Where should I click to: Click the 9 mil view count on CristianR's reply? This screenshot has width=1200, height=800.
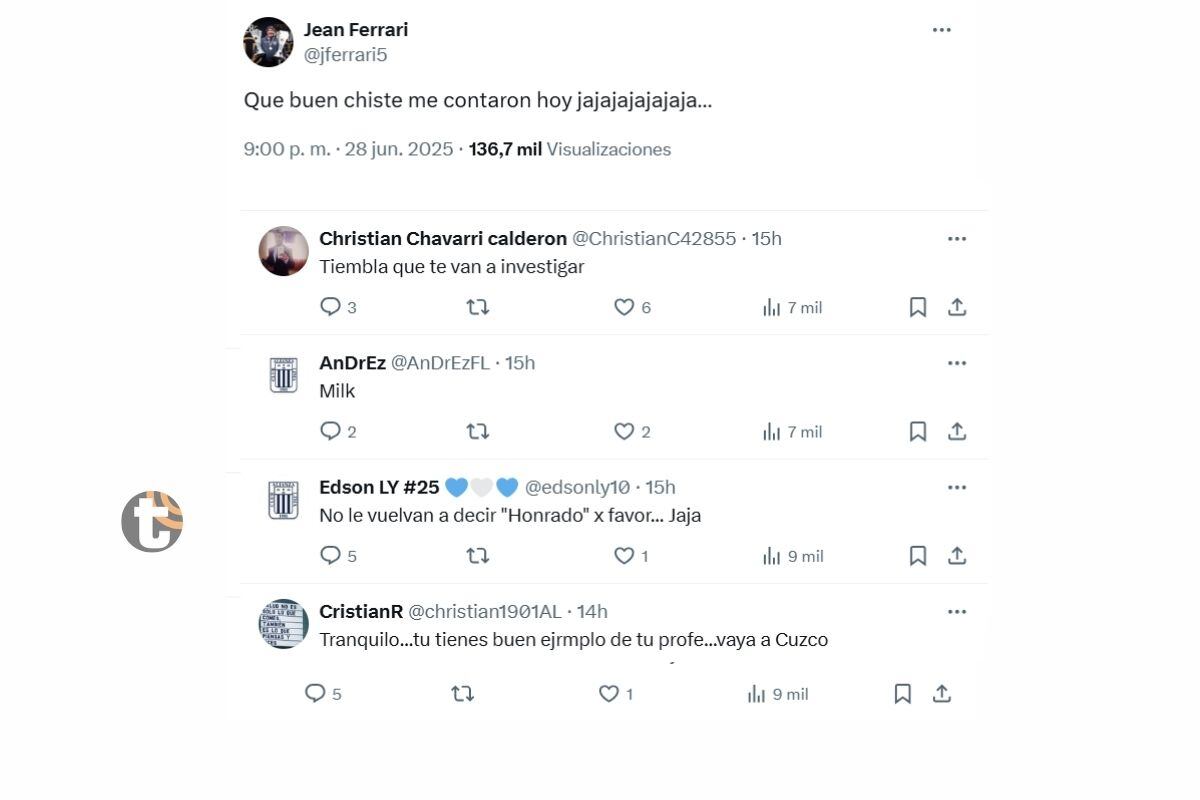(789, 693)
